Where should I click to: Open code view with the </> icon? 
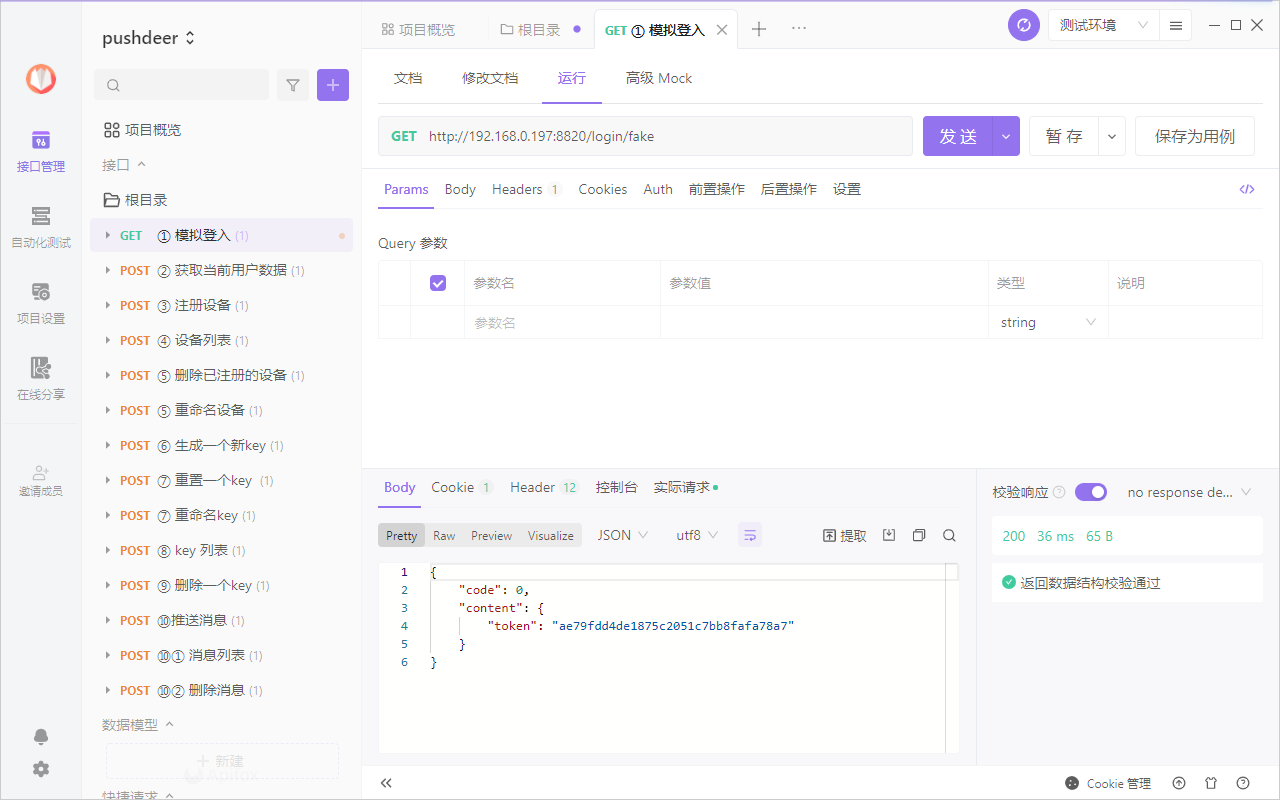click(x=1246, y=189)
